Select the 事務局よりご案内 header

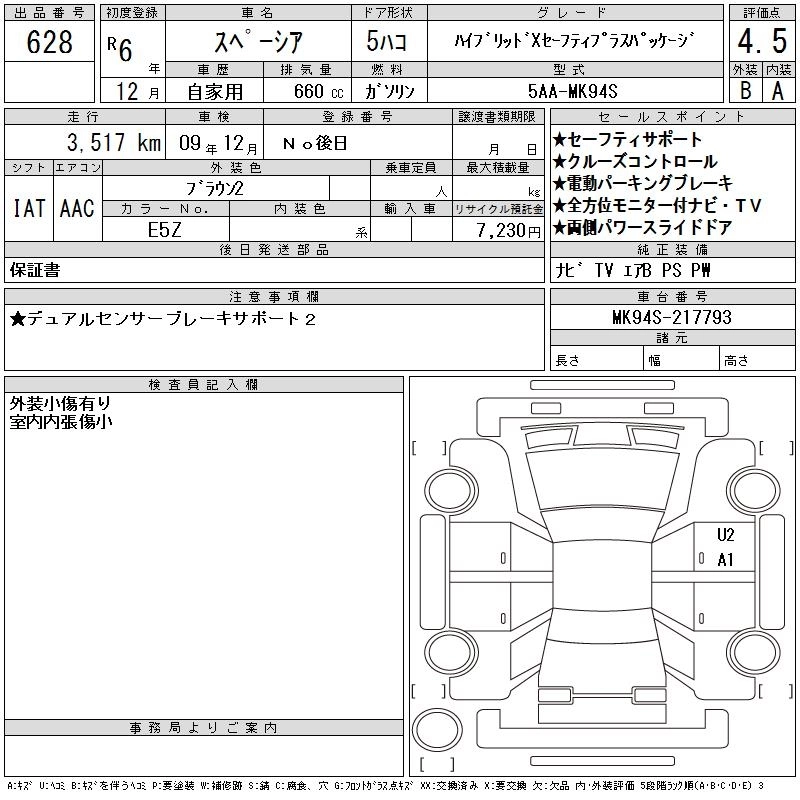tap(204, 728)
